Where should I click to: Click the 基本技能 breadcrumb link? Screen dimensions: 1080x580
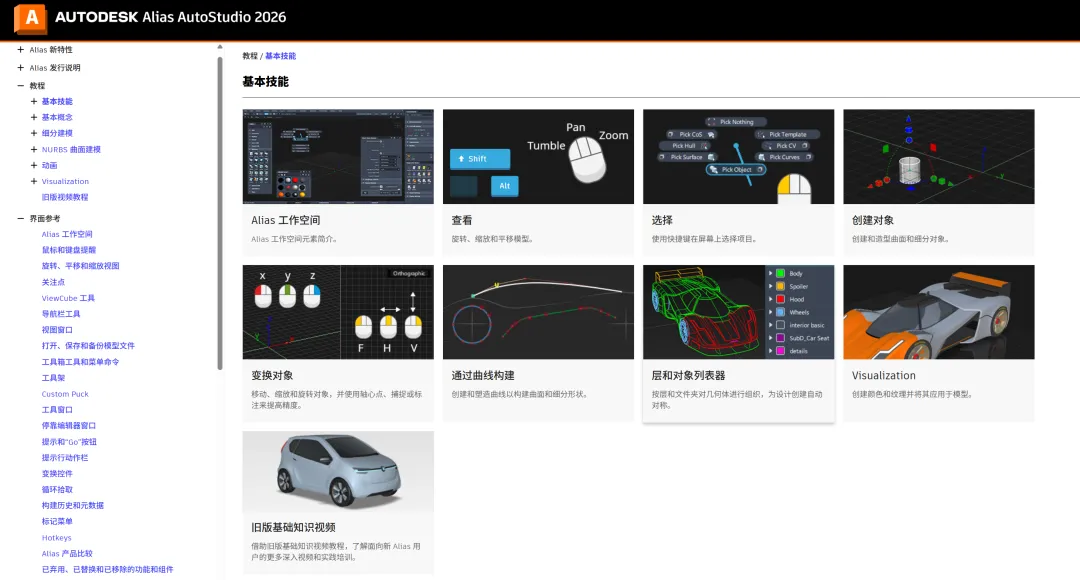click(x=280, y=56)
